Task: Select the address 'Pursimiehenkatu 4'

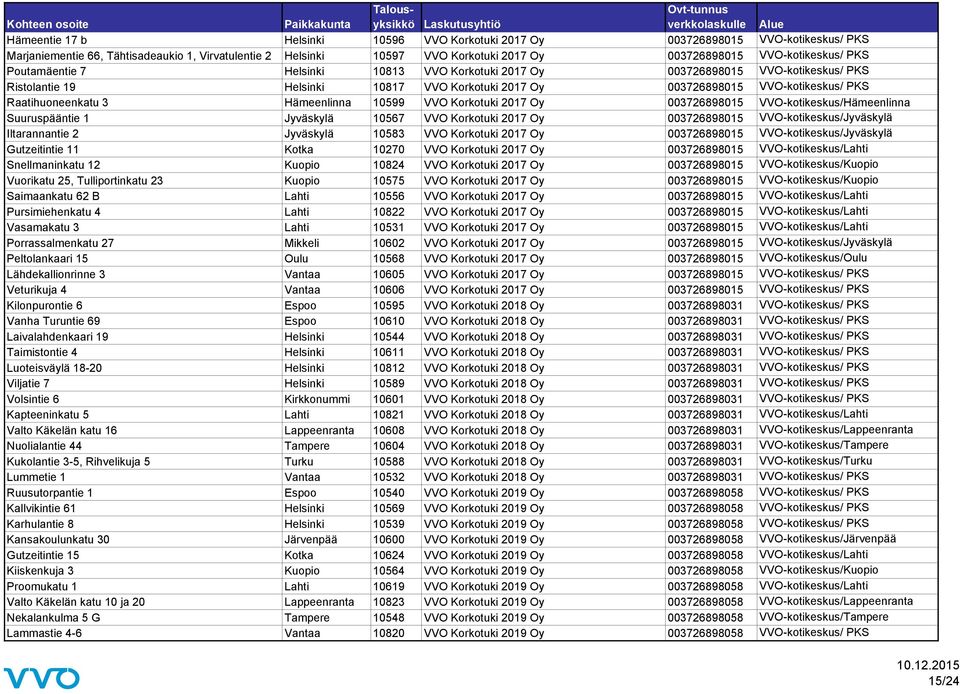Action: point(53,212)
